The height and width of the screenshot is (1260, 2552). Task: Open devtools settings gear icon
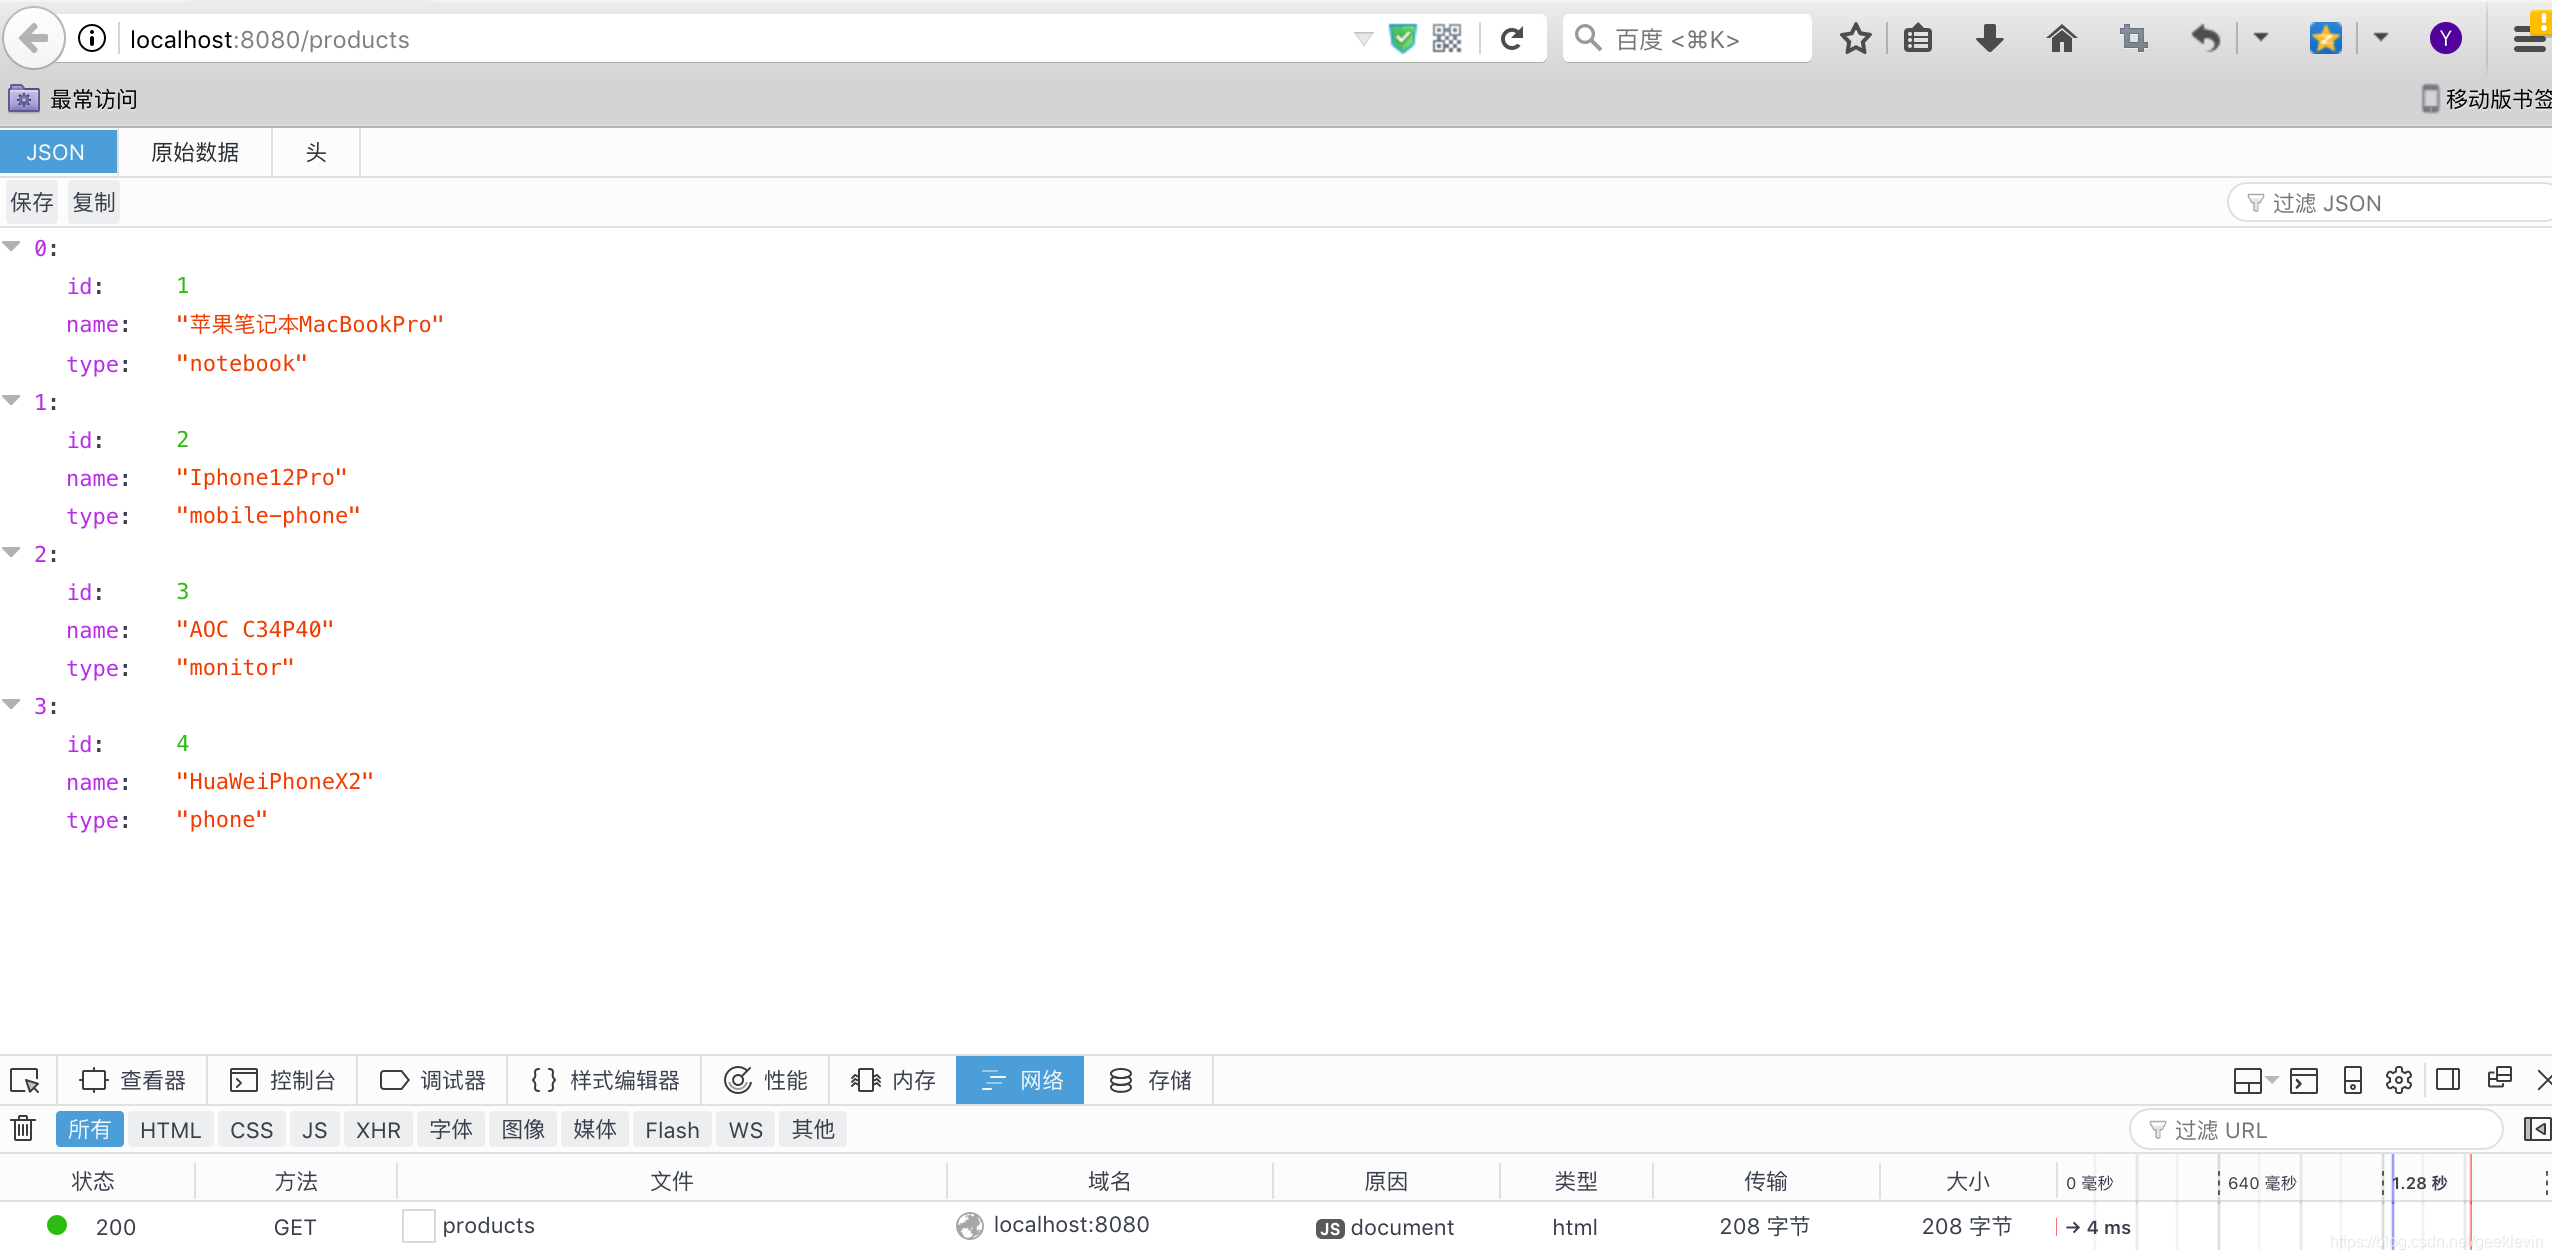(x=2398, y=1080)
